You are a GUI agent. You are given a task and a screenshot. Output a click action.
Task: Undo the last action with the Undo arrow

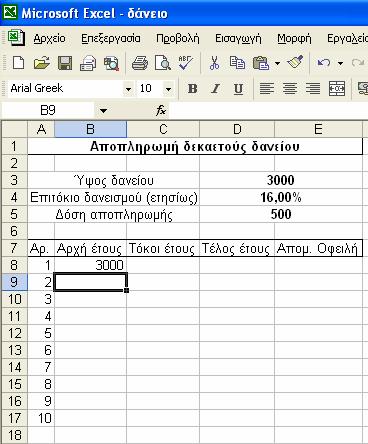(x=324, y=63)
